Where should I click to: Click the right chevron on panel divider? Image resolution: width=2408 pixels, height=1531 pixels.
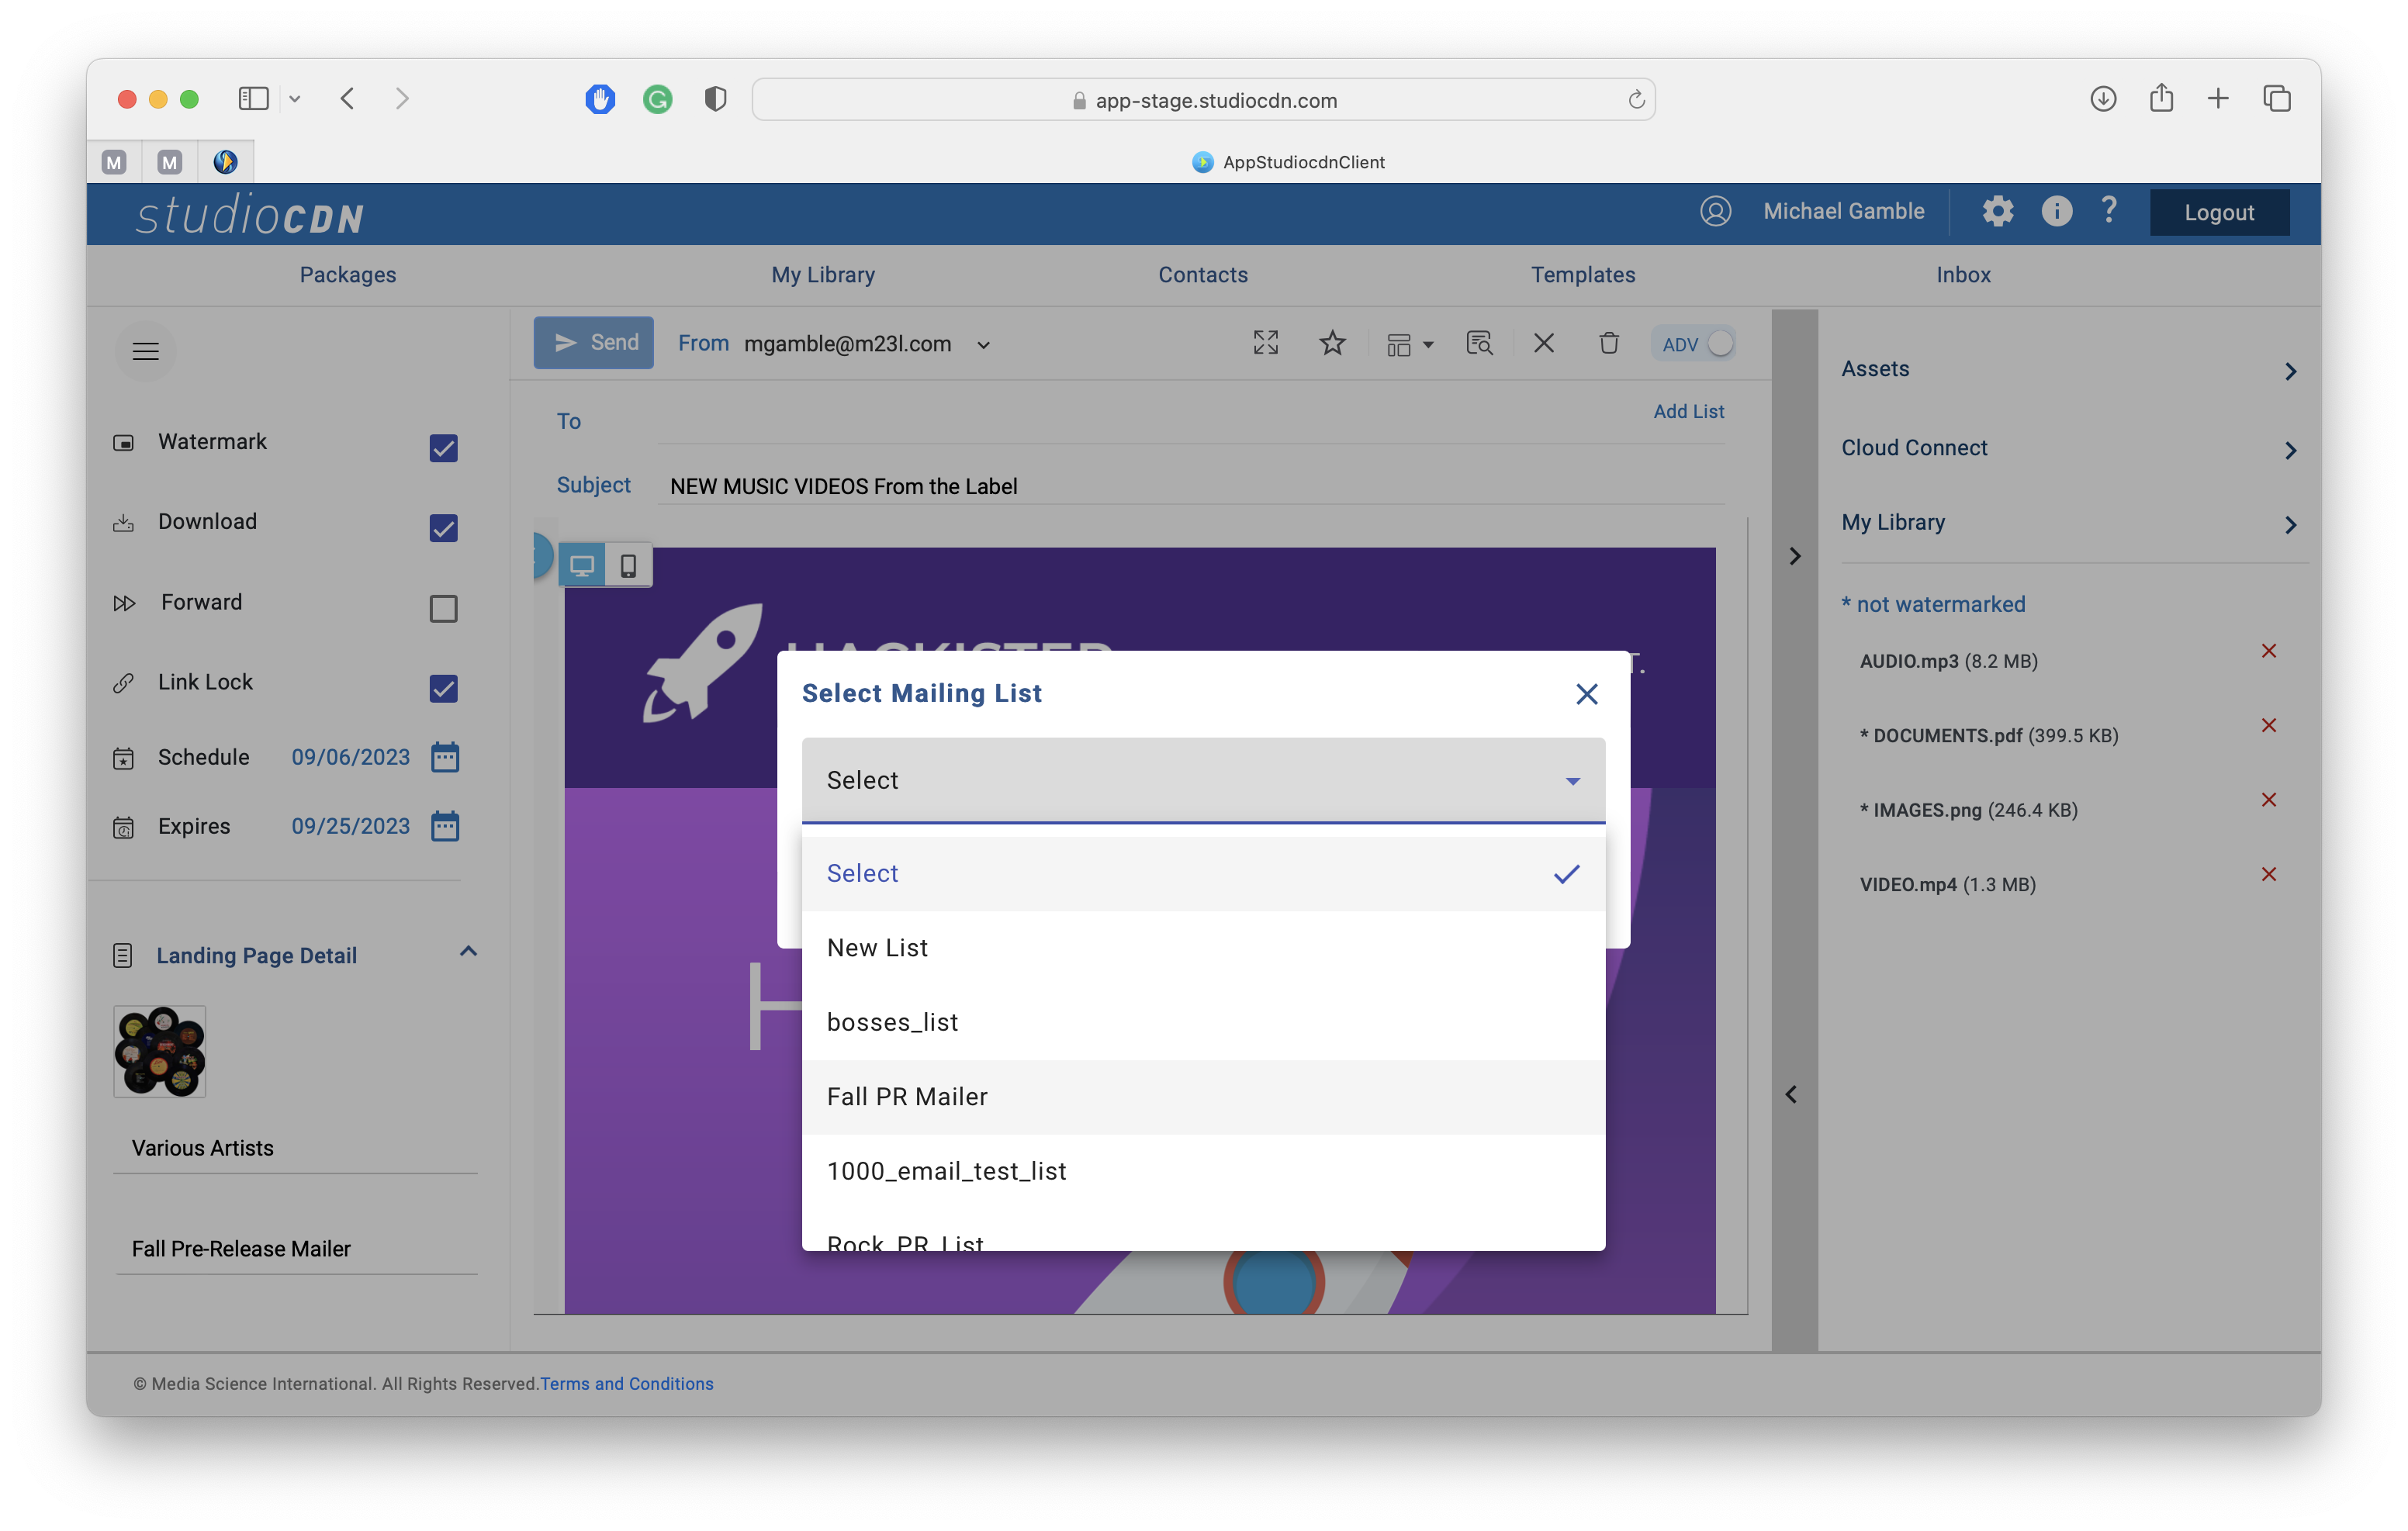(1794, 556)
